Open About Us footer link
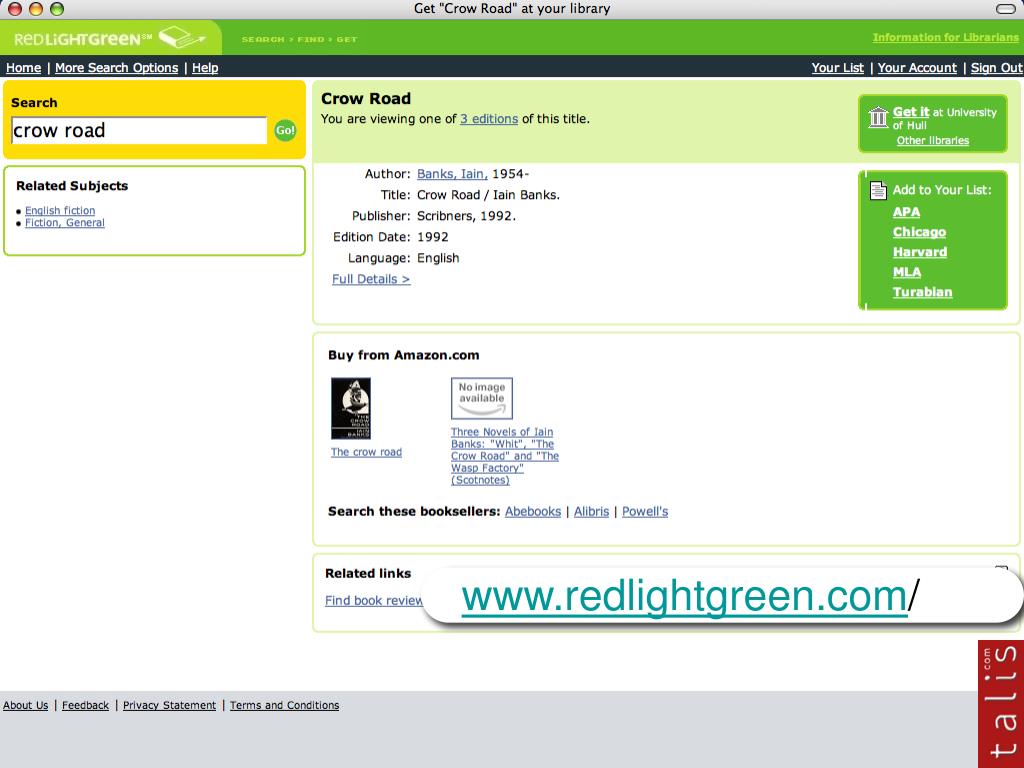 (x=25, y=705)
